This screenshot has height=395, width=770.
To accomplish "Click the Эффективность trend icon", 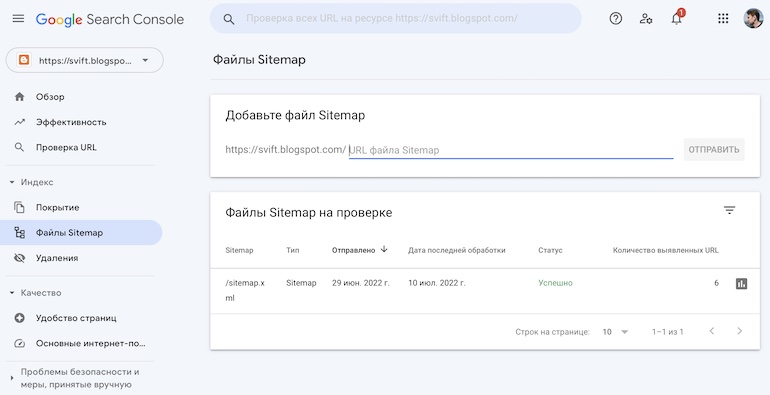I will [20, 122].
